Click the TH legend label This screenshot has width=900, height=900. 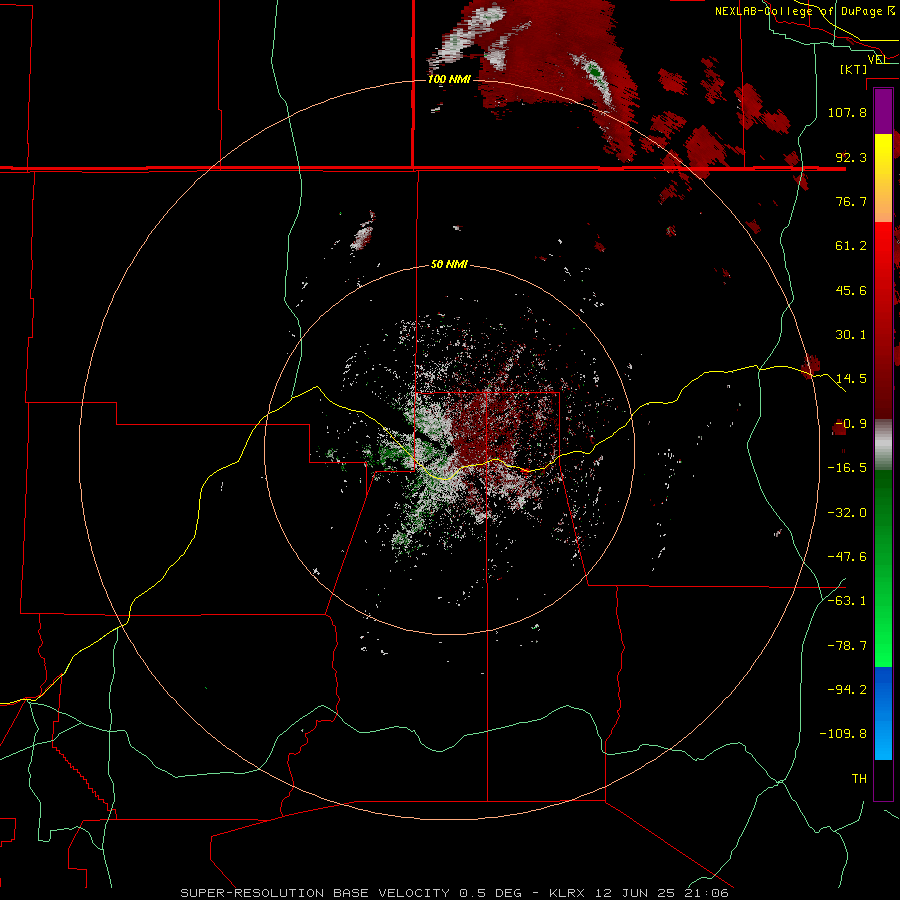pyautogui.click(x=859, y=779)
